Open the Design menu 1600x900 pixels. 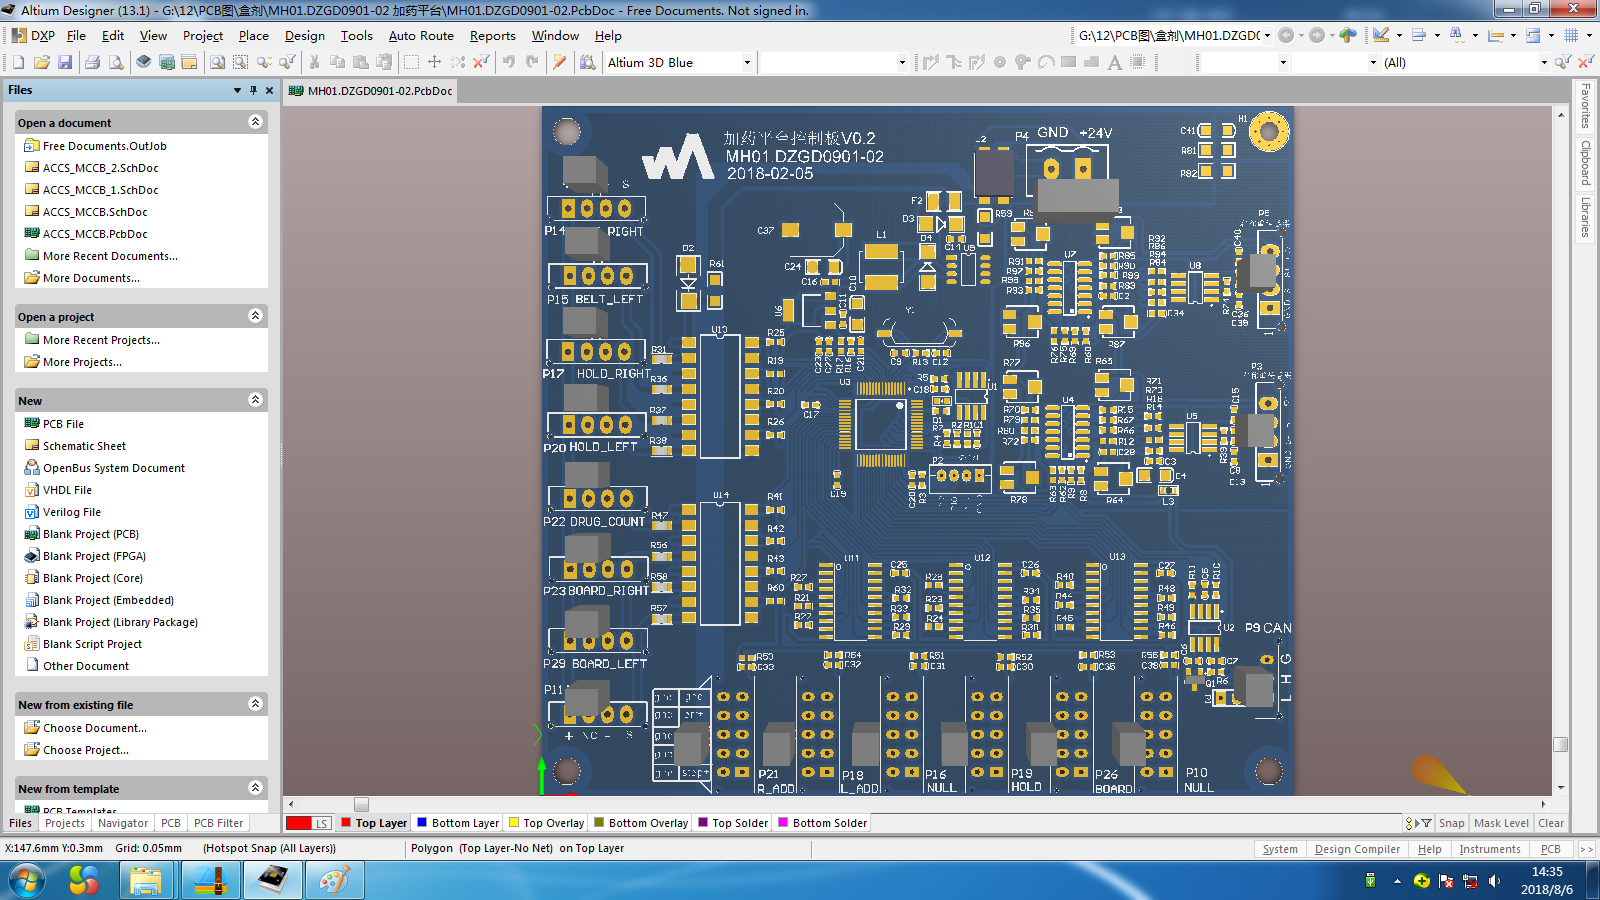(304, 35)
